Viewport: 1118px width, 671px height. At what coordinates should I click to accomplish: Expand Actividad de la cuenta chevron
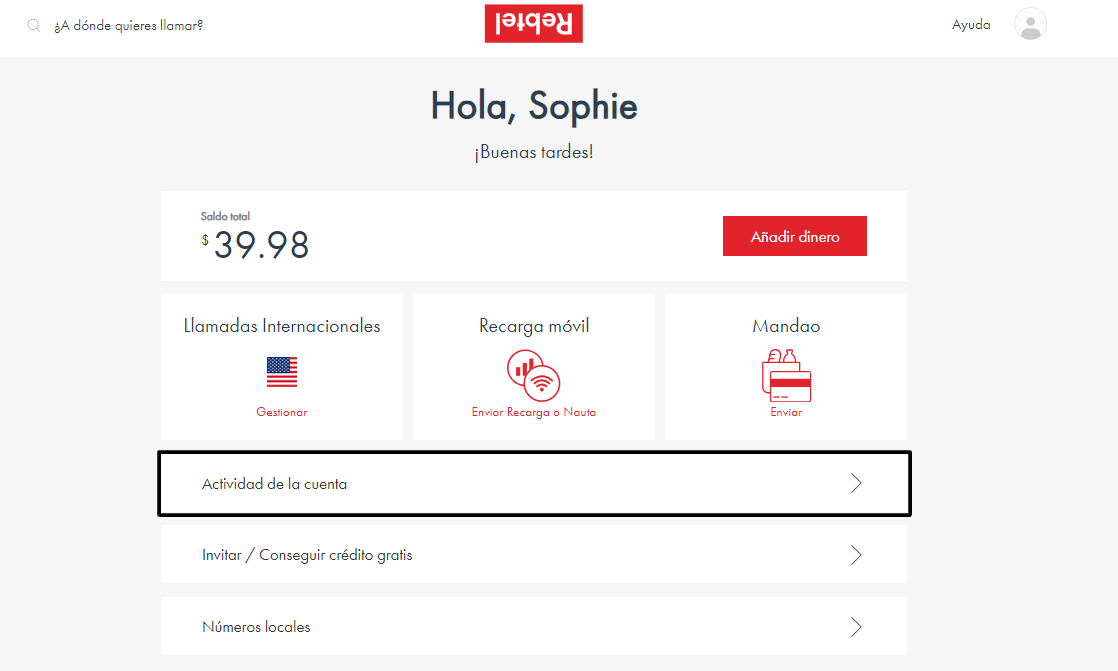(x=855, y=484)
